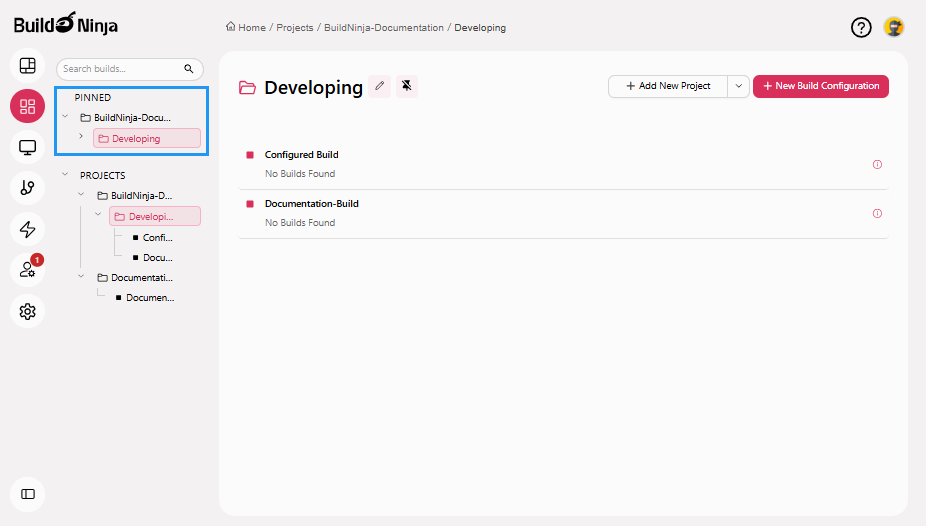Image resolution: width=926 pixels, height=526 pixels.
Task: View info icon for Documentation-Build
Action: 877,214
